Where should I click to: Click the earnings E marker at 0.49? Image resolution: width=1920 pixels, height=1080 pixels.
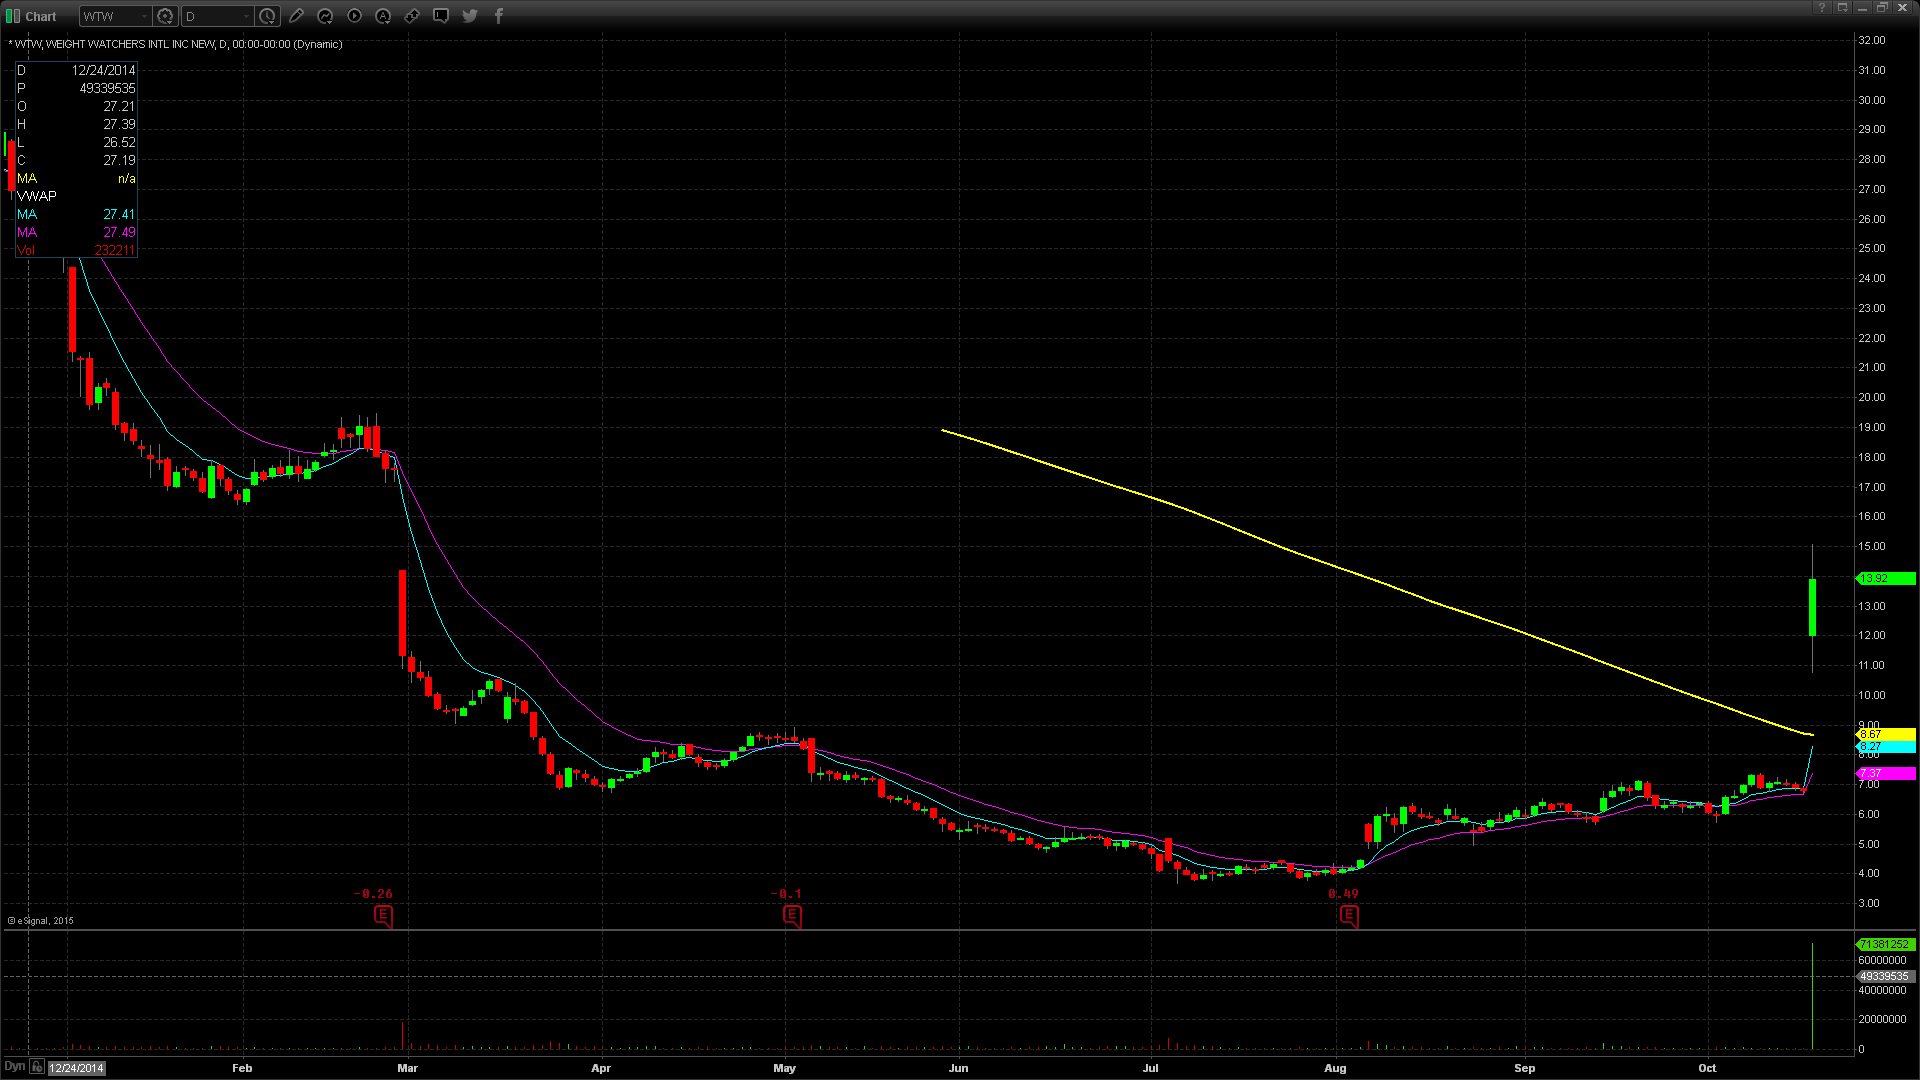[1349, 915]
